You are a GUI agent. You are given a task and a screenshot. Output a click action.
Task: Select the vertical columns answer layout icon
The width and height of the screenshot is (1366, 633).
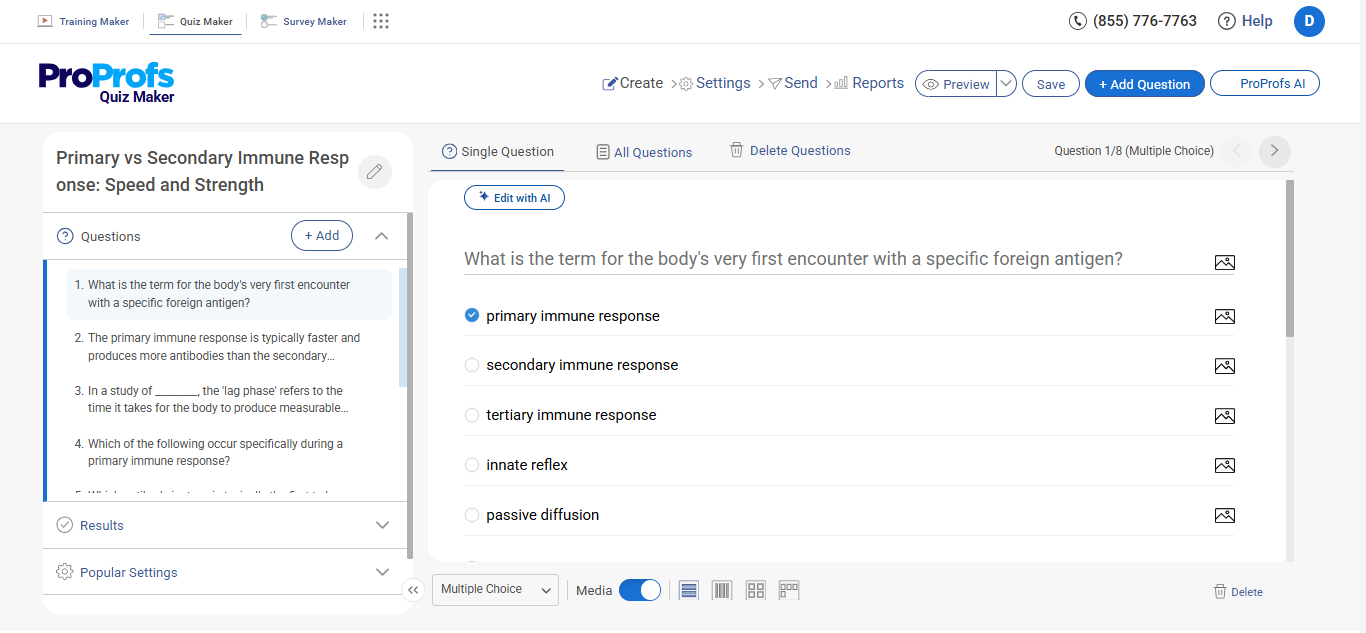pyautogui.click(x=722, y=590)
